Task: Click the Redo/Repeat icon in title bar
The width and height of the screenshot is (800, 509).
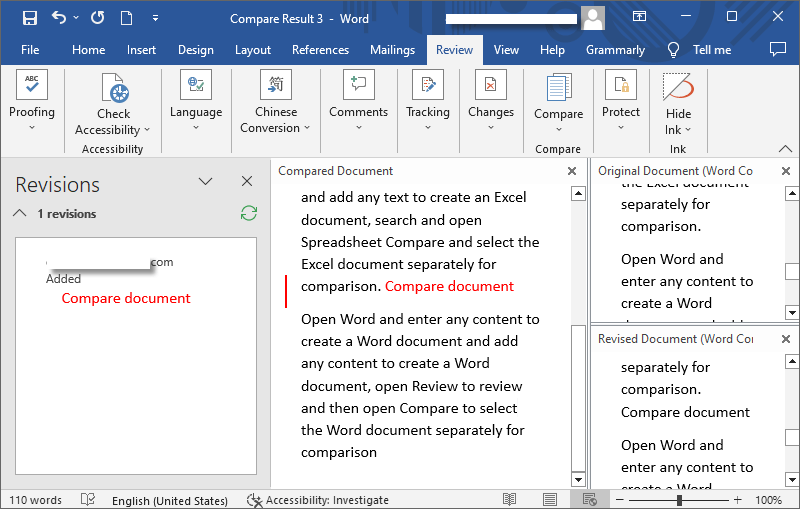Action: click(x=97, y=18)
